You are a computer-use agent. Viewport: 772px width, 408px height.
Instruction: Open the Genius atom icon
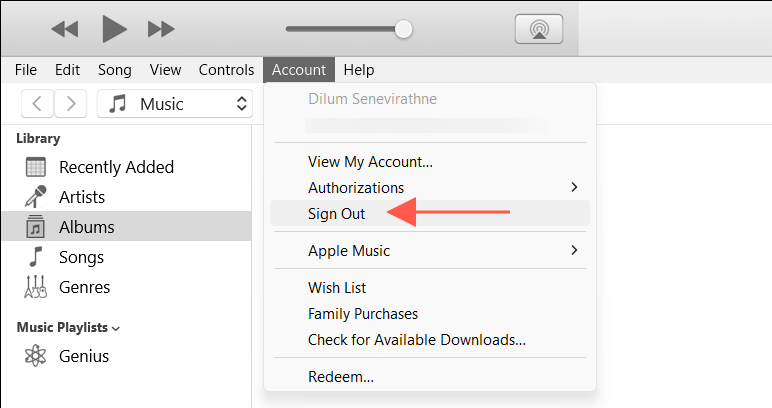click(35, 355)
